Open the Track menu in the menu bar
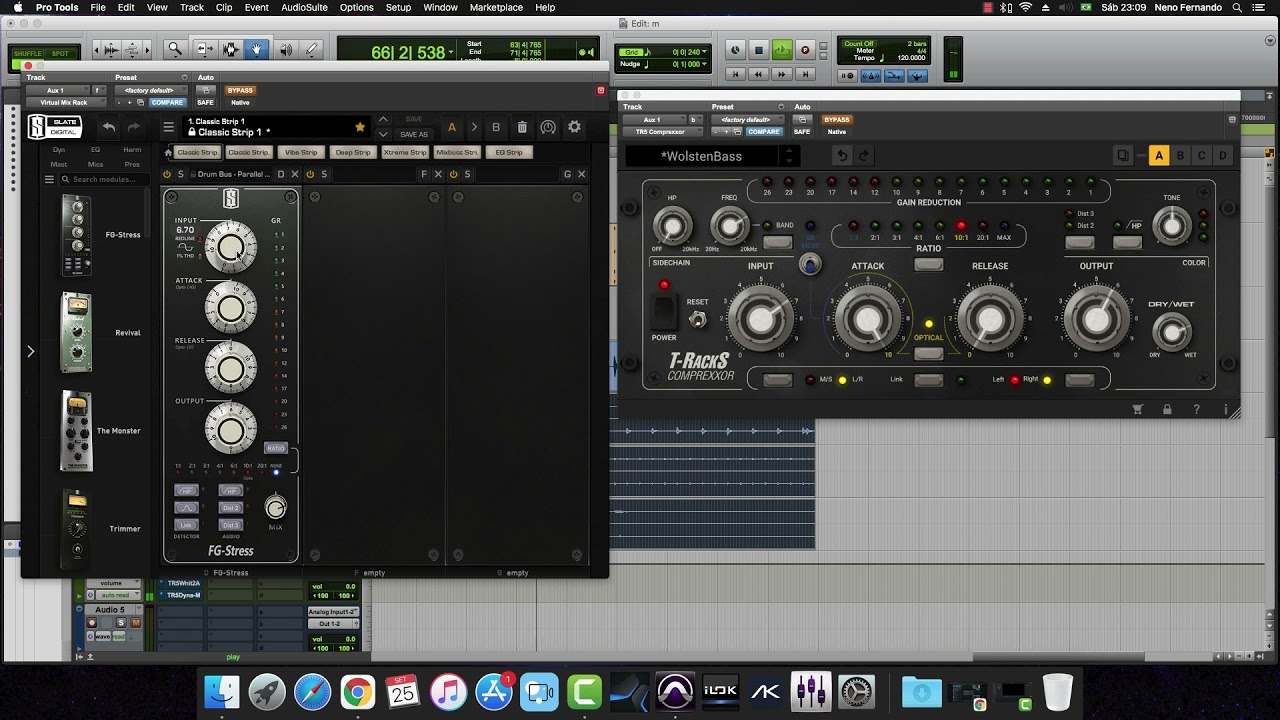This screenshot has height=720, width=1280. [192, 7]
